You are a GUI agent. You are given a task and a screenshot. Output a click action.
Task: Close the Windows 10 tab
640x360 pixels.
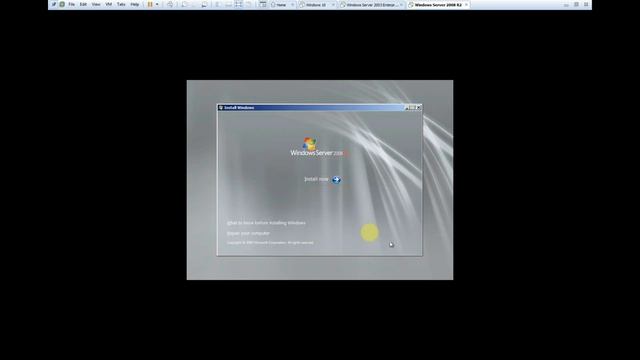point(333,5)
